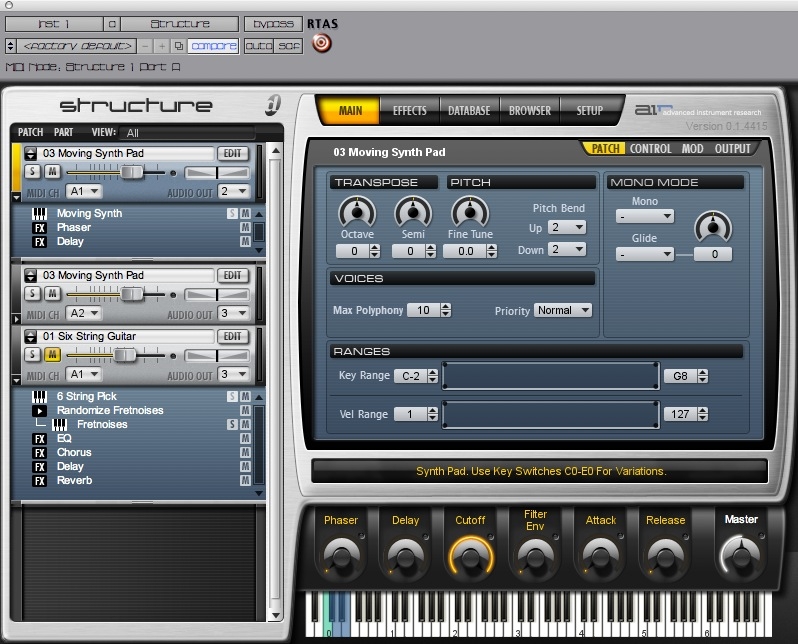Click the FX icon beside Reverb

[x=39, y=481]
